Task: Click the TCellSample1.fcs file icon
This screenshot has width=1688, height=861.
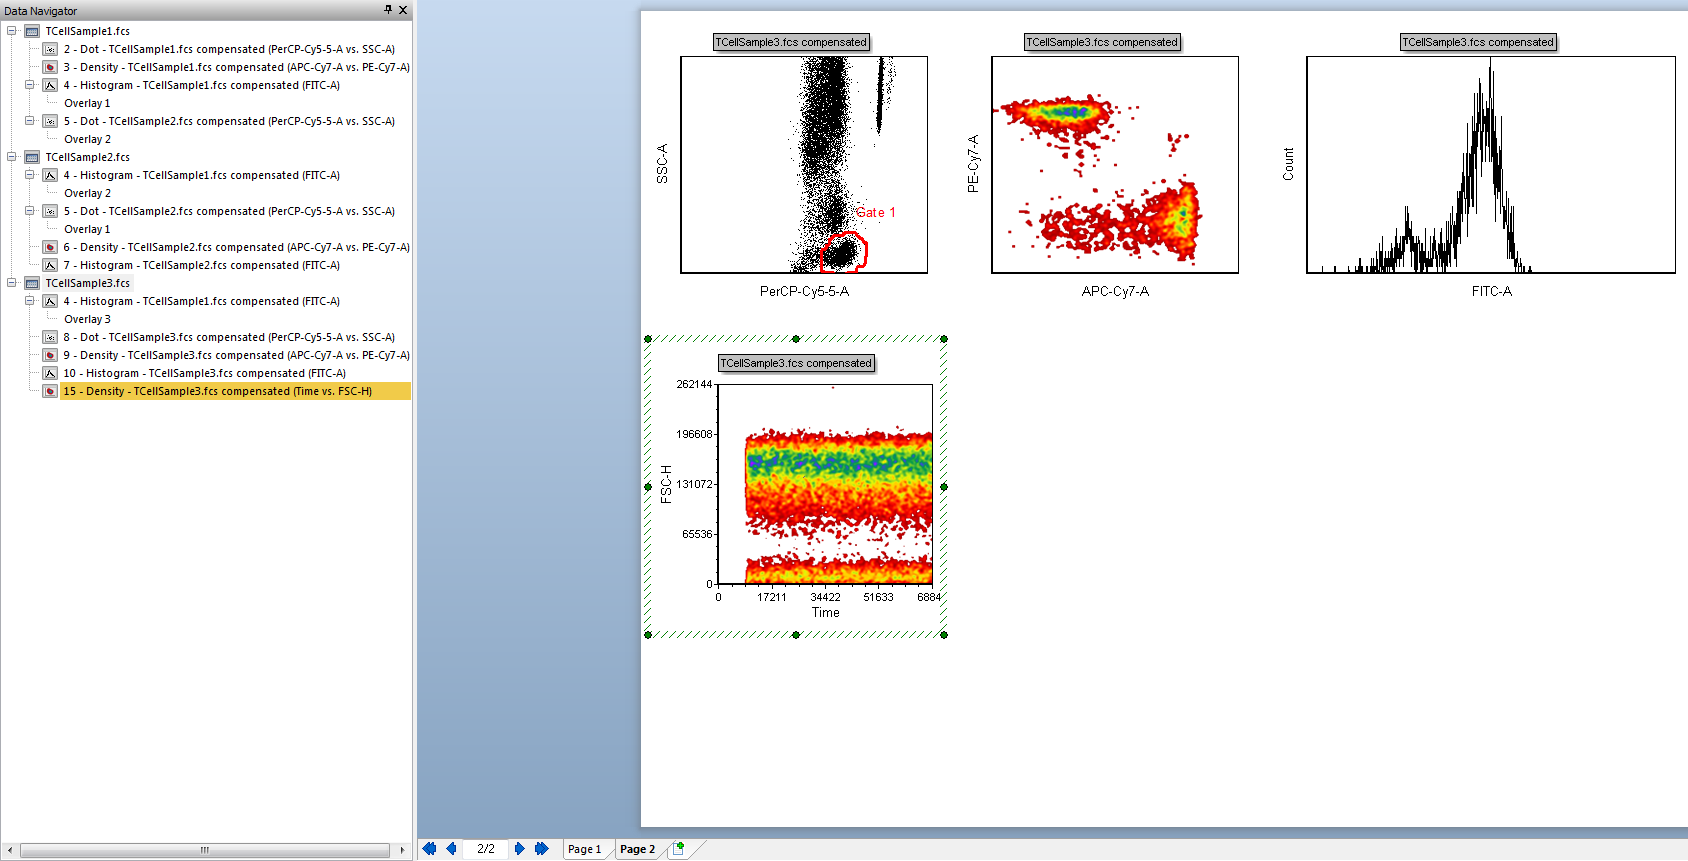Action: [32, 31]
